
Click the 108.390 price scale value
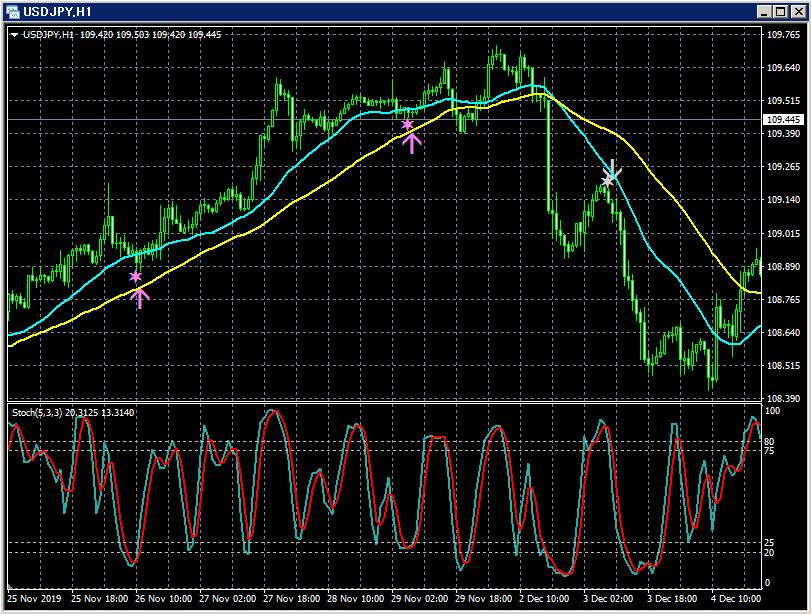coord(783,399)
